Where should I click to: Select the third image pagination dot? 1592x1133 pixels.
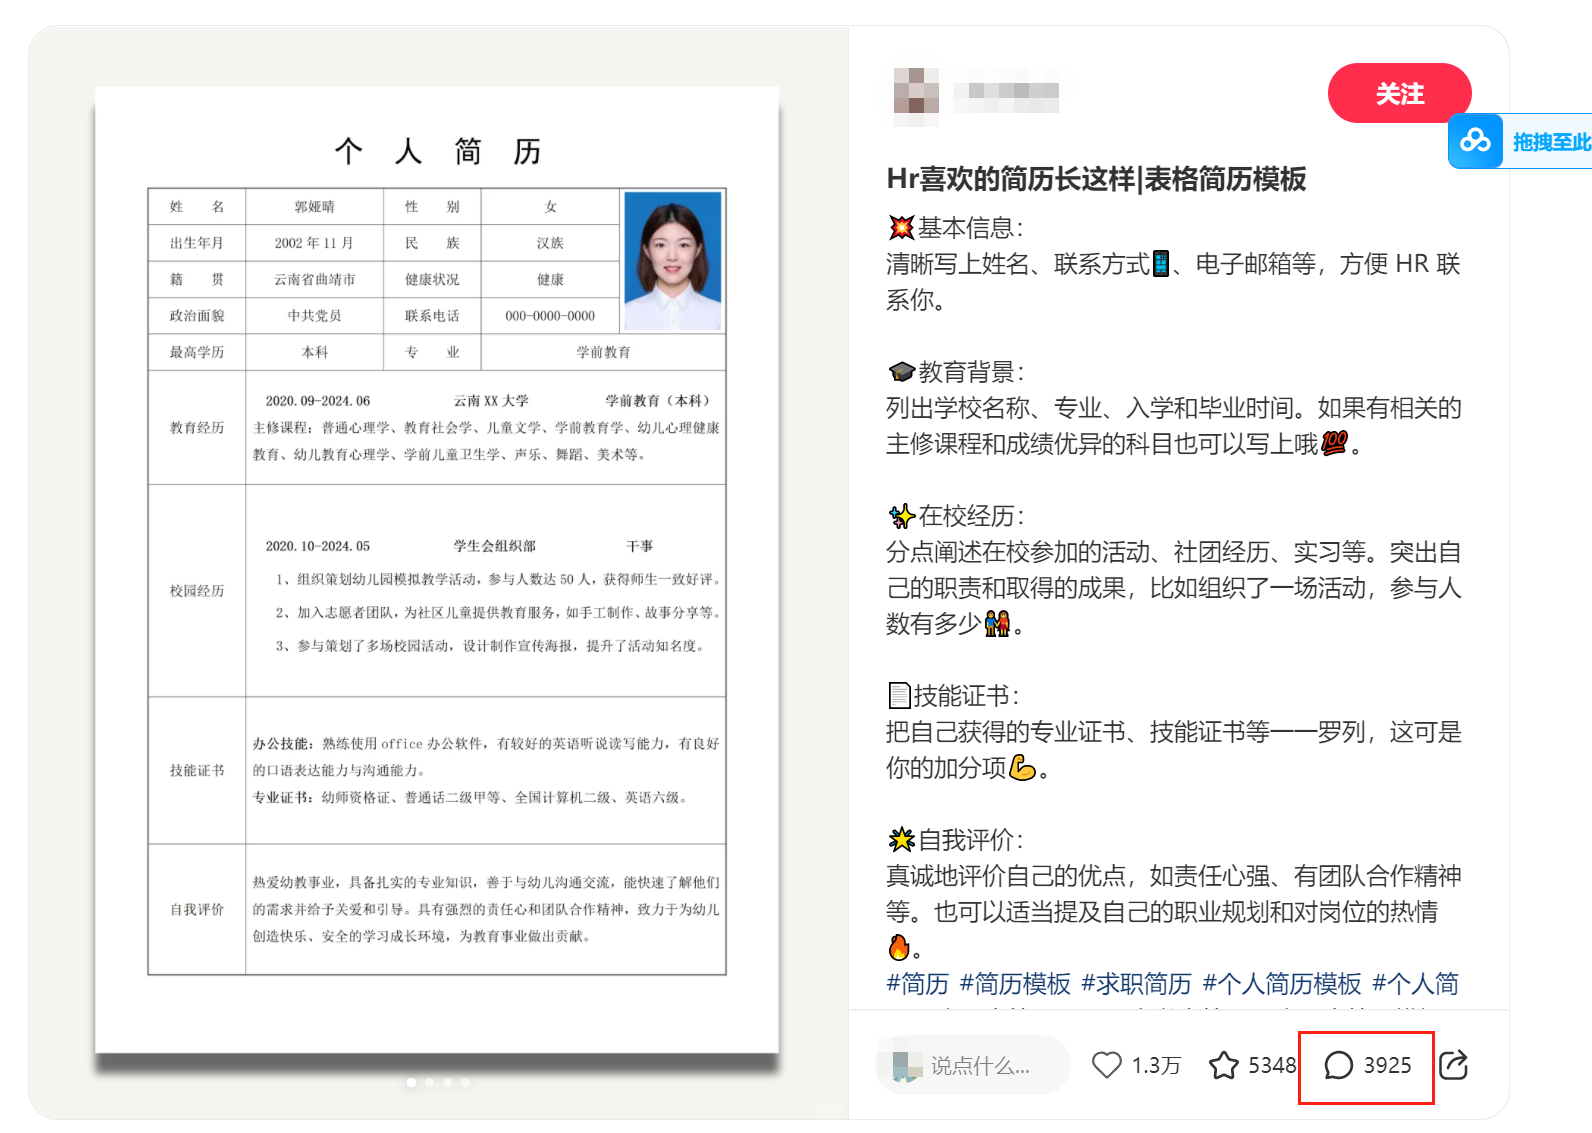coord(447,1082)
